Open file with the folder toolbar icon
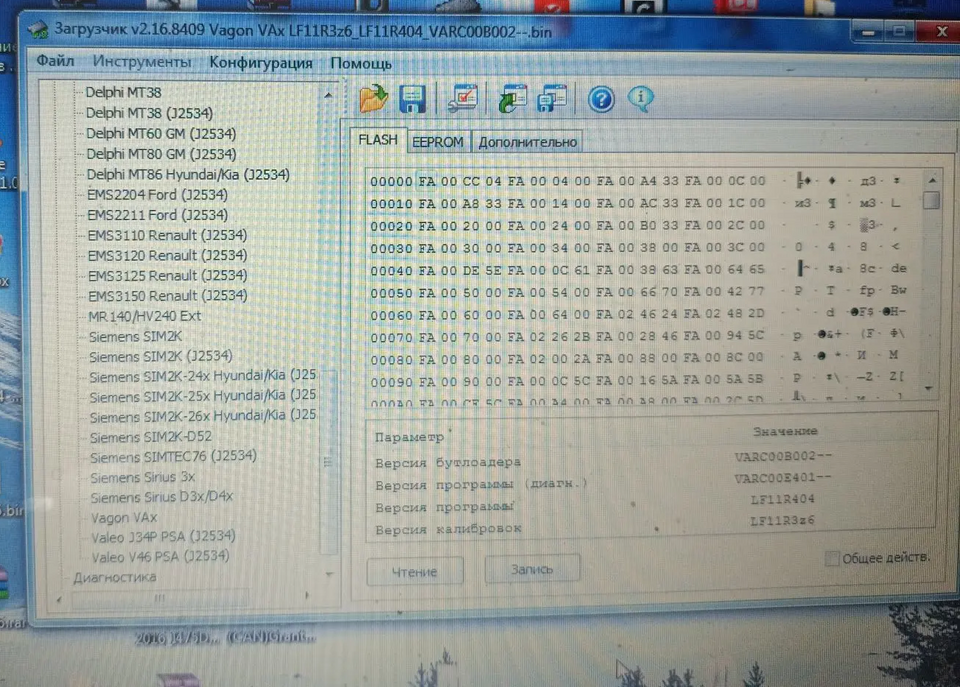The image size is (960, 687). (x=373, y=98)
